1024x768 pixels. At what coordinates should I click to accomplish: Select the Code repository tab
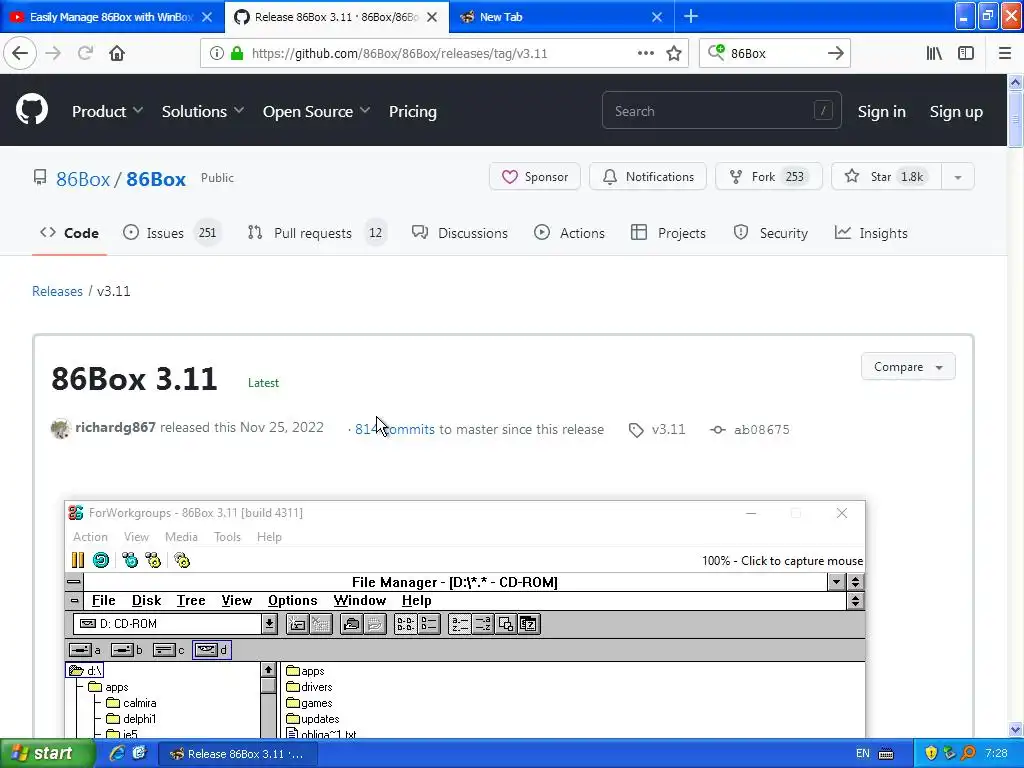coord(69,233)
